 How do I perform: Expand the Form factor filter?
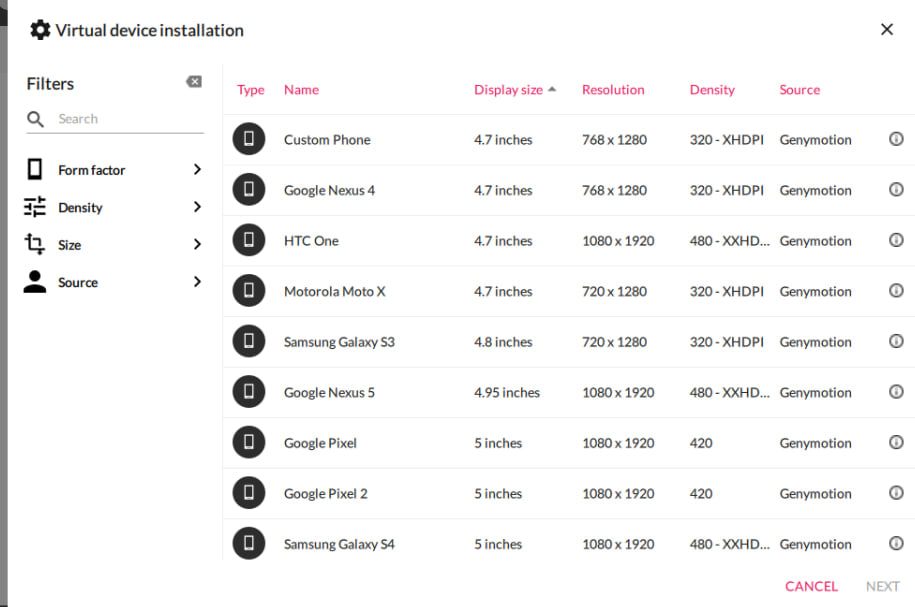114,170
